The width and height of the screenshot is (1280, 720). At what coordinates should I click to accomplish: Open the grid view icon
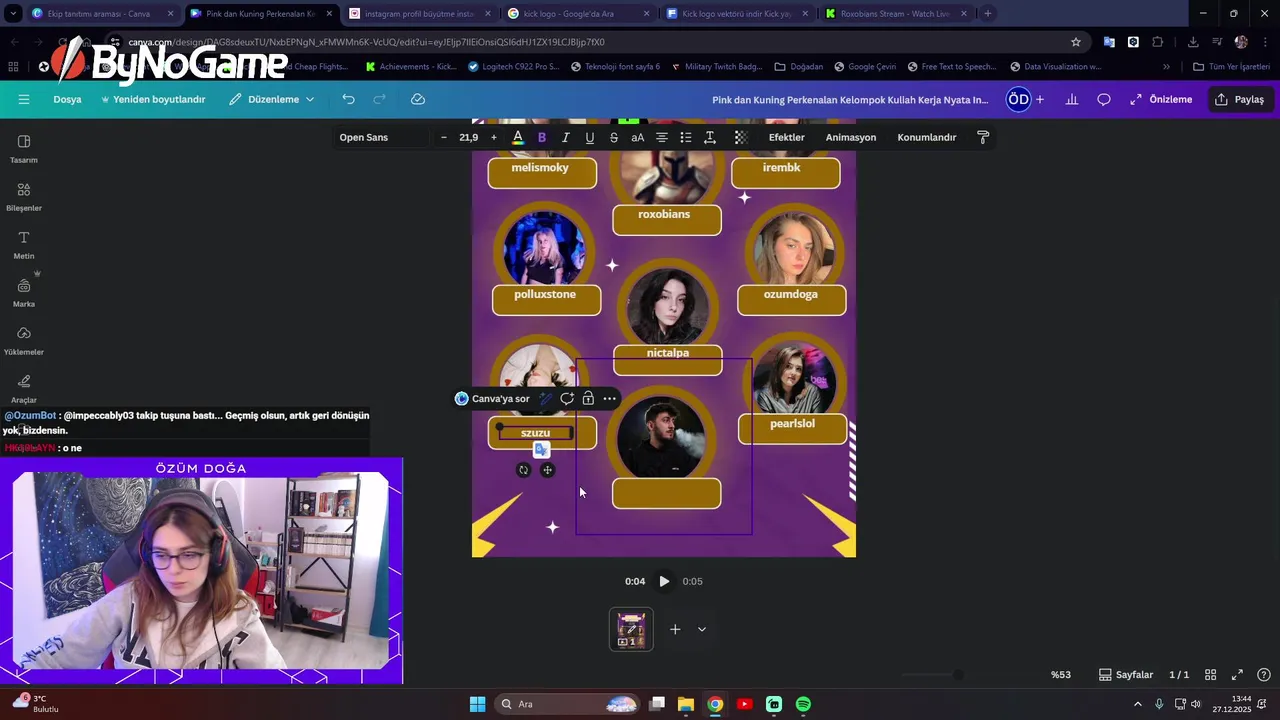[1210, 675]
